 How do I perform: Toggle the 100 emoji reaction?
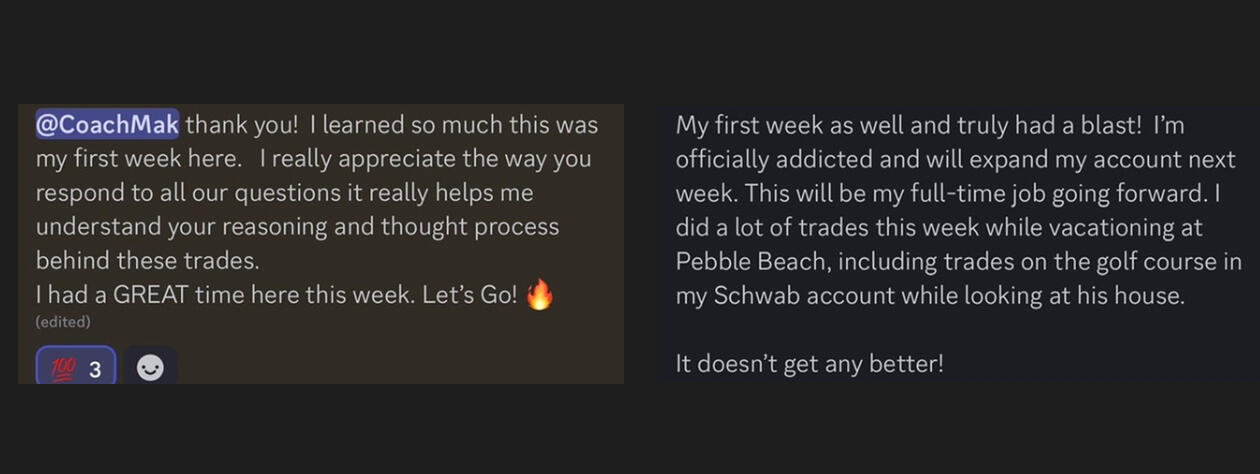point(76,368)
